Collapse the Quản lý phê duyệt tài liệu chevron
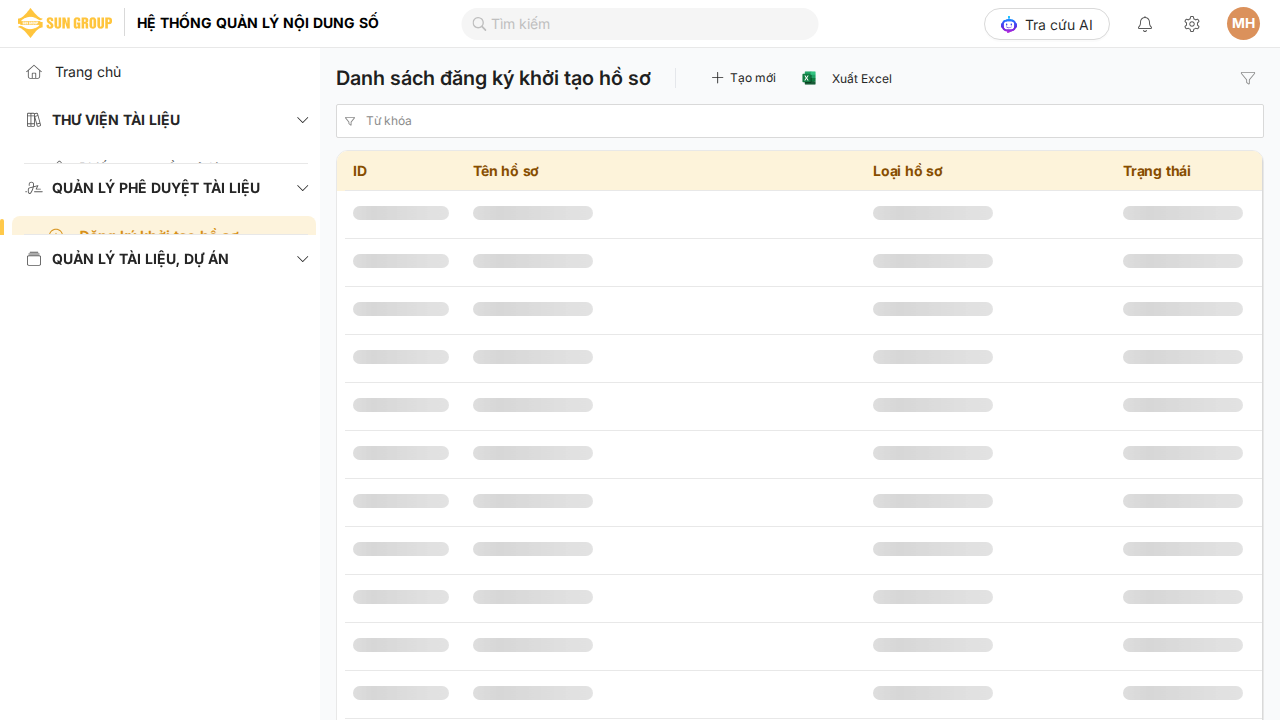This screenshot has width=1280, height=720. click(x=303, y=188)
